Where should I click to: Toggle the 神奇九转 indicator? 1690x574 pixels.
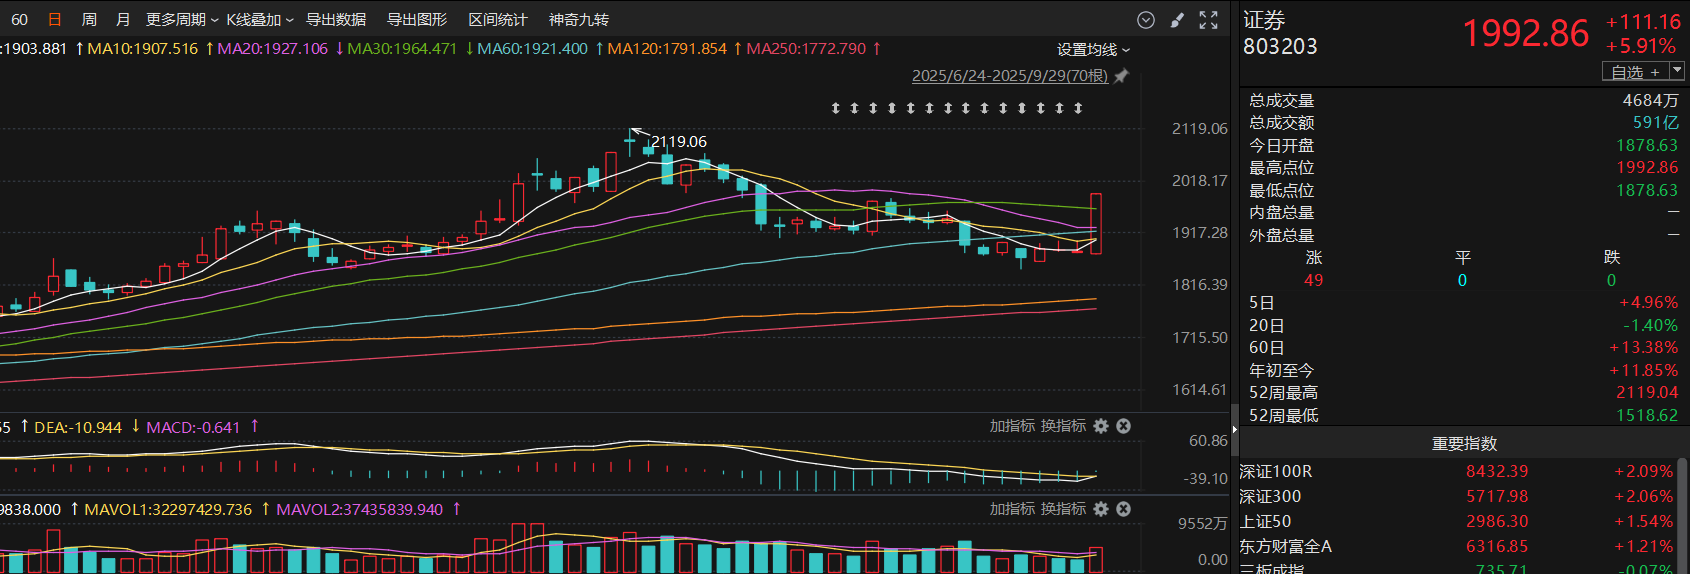[x=579, y=20]
